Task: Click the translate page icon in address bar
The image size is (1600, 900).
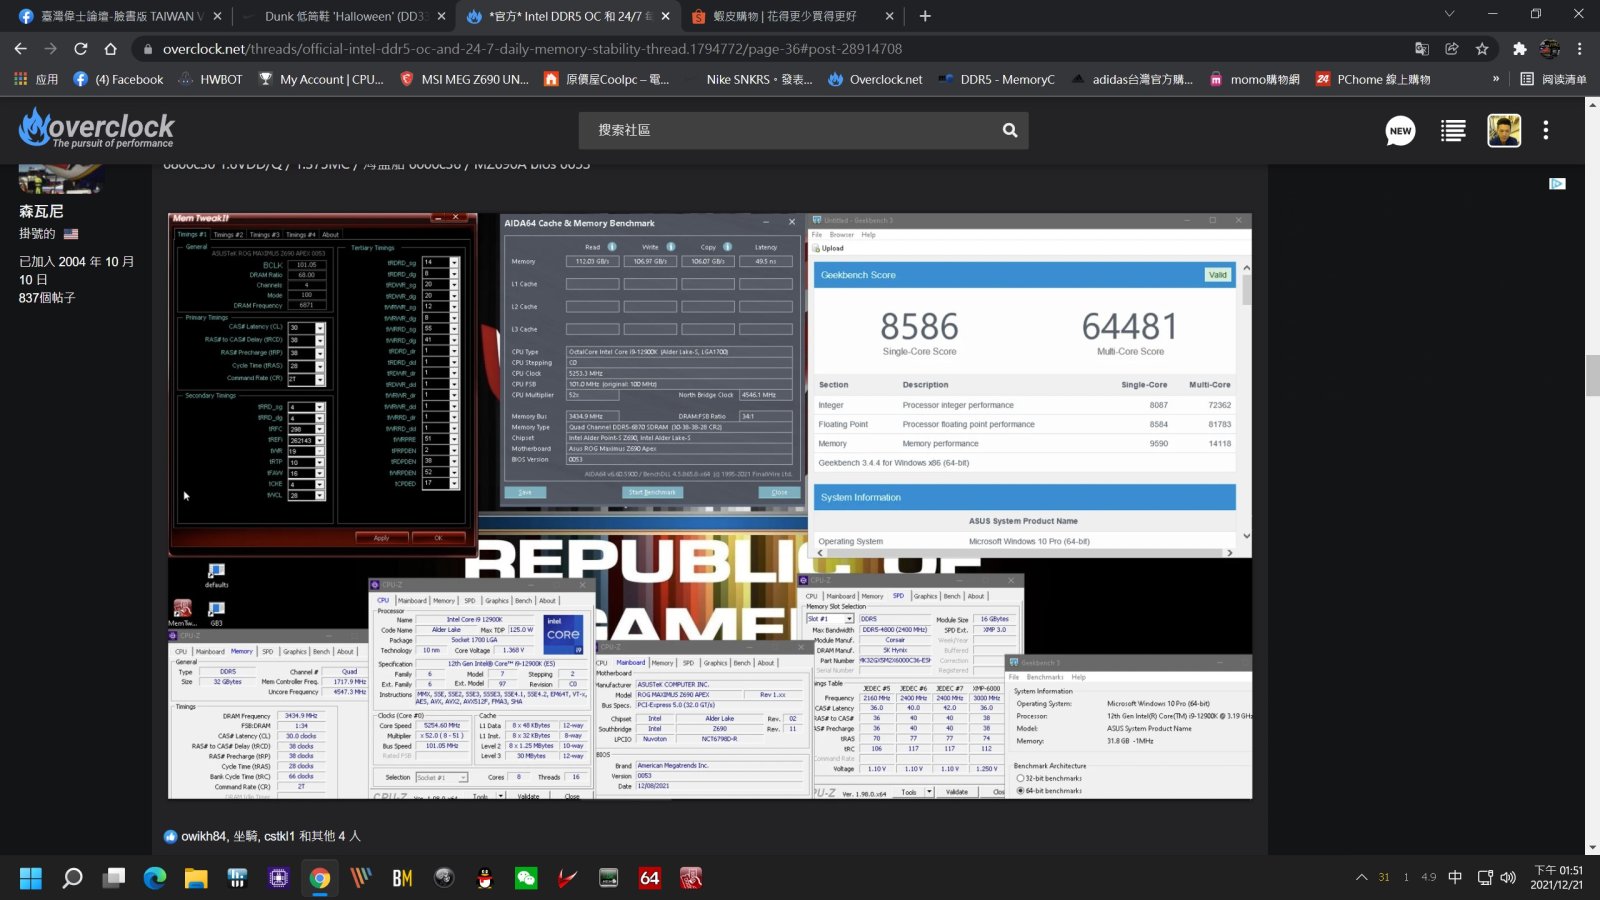Action: point(1422,48)
